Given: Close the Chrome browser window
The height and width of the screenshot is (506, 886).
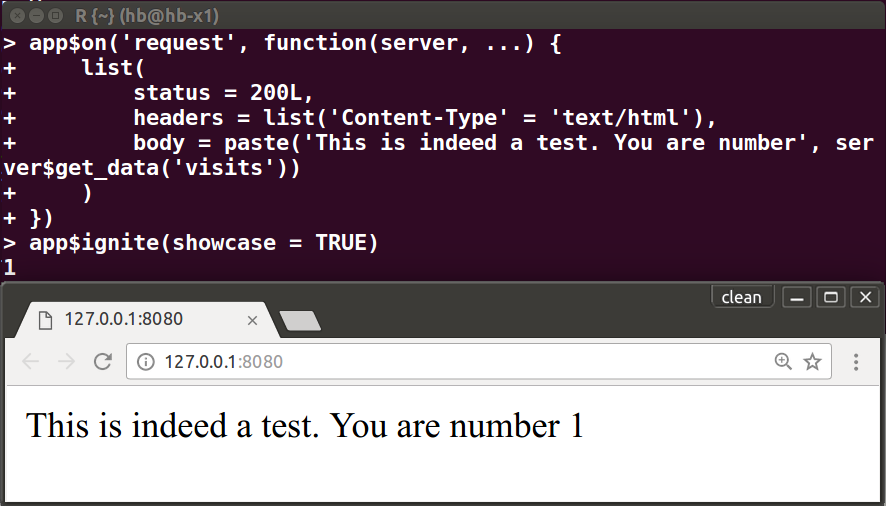Looking at the screenshot, I should point(863,297).
